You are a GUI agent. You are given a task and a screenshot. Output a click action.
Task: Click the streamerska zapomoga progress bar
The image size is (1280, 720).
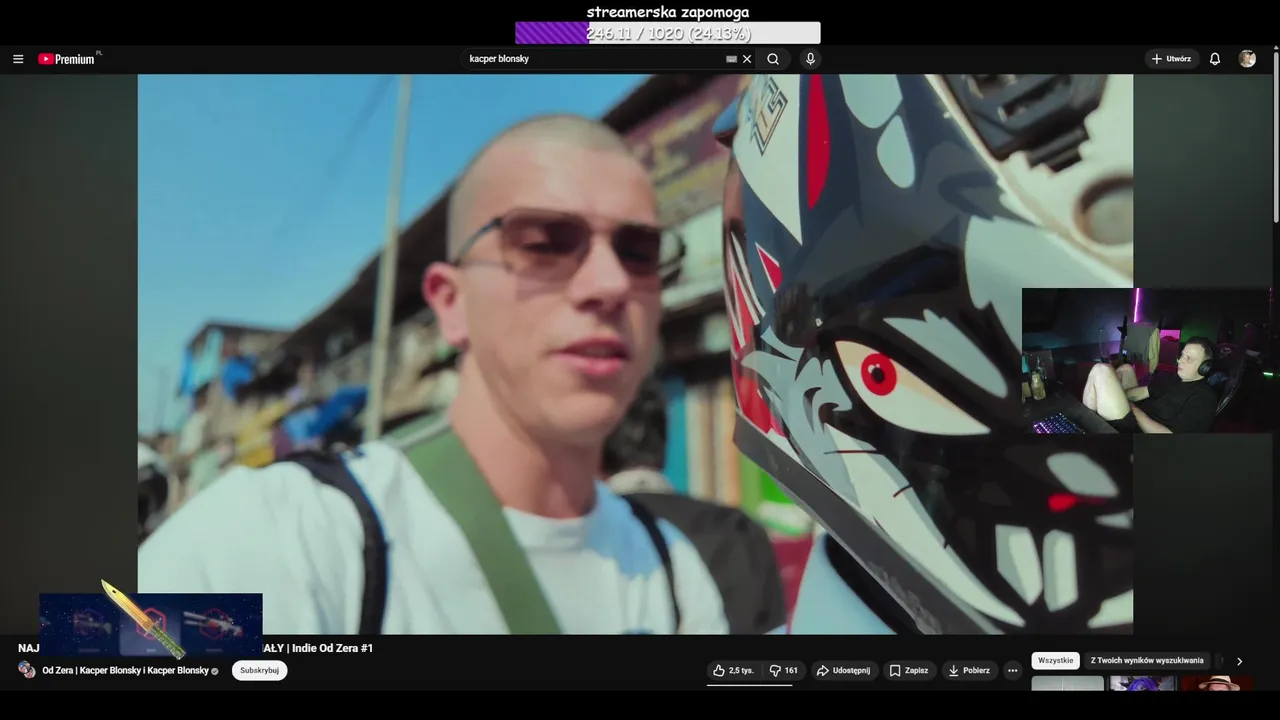click(668, 33)
